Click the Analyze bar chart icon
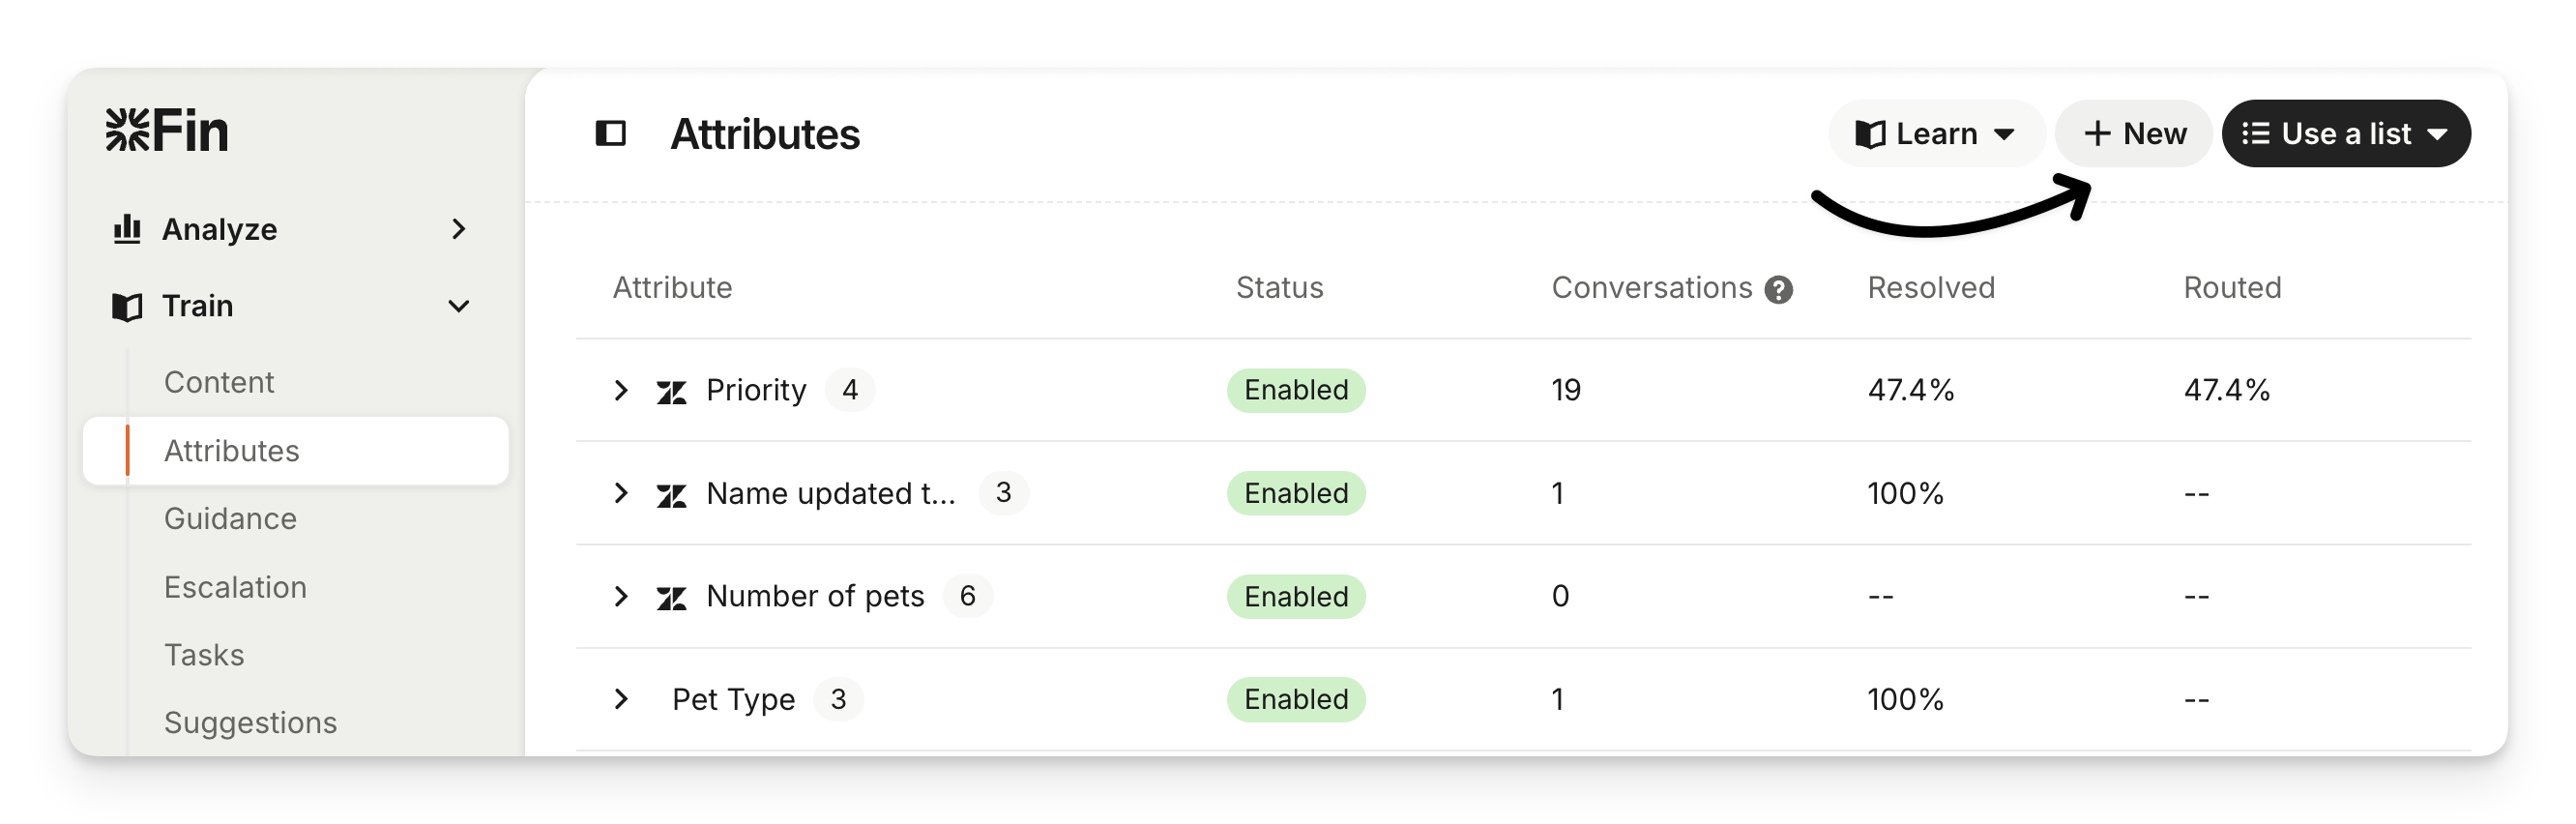This screenshot has height=824, width=2576. 127,229
